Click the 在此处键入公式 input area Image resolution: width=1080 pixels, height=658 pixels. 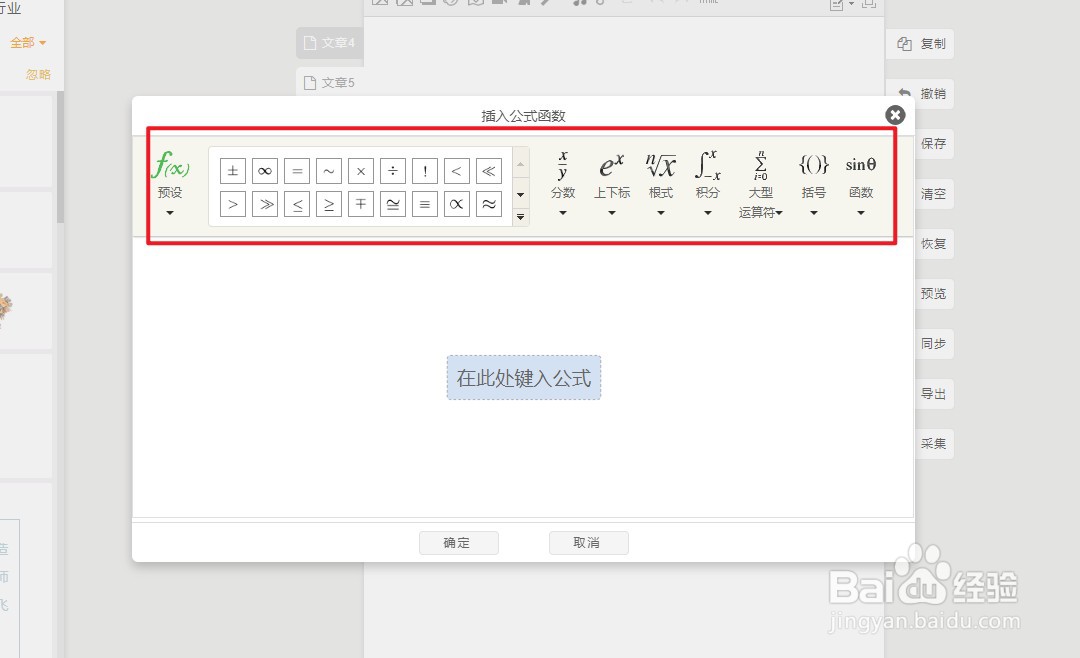(x=523, y=377)
